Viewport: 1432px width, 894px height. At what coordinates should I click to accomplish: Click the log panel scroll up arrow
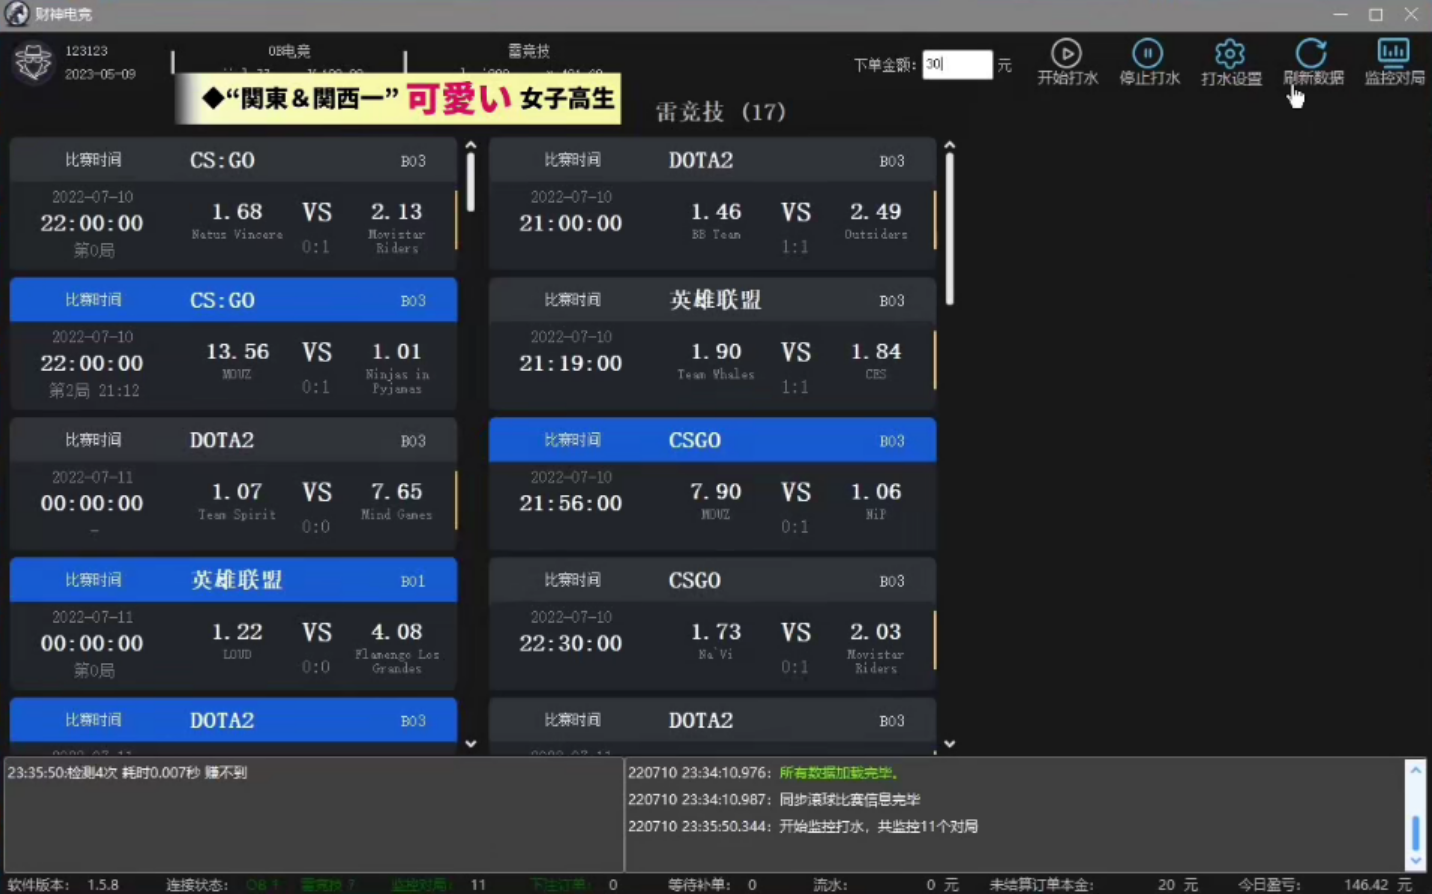point(1415,770)
